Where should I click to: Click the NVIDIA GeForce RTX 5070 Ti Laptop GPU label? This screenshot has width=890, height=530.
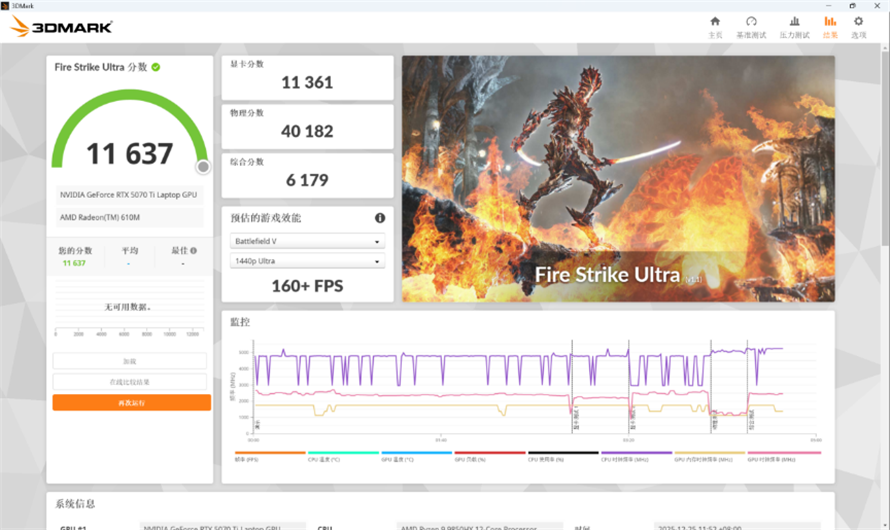click(x=129, y=195)
